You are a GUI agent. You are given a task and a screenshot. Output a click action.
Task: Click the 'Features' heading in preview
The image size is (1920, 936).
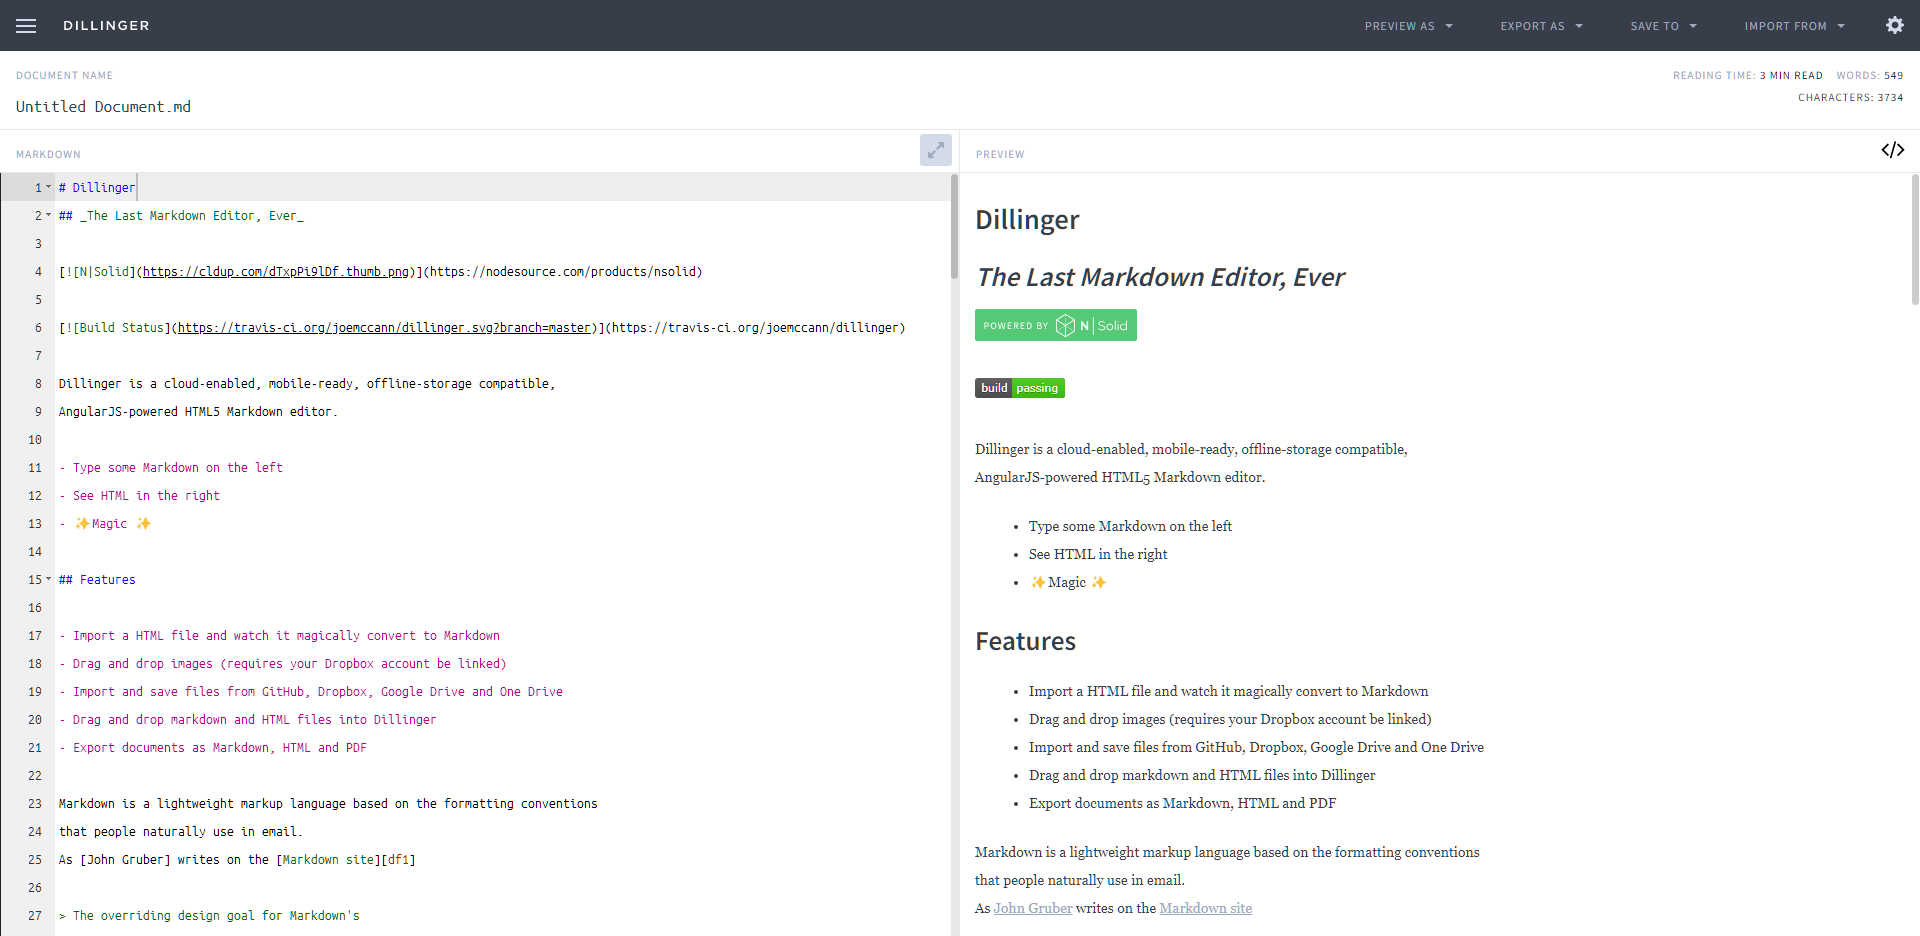1025,641
